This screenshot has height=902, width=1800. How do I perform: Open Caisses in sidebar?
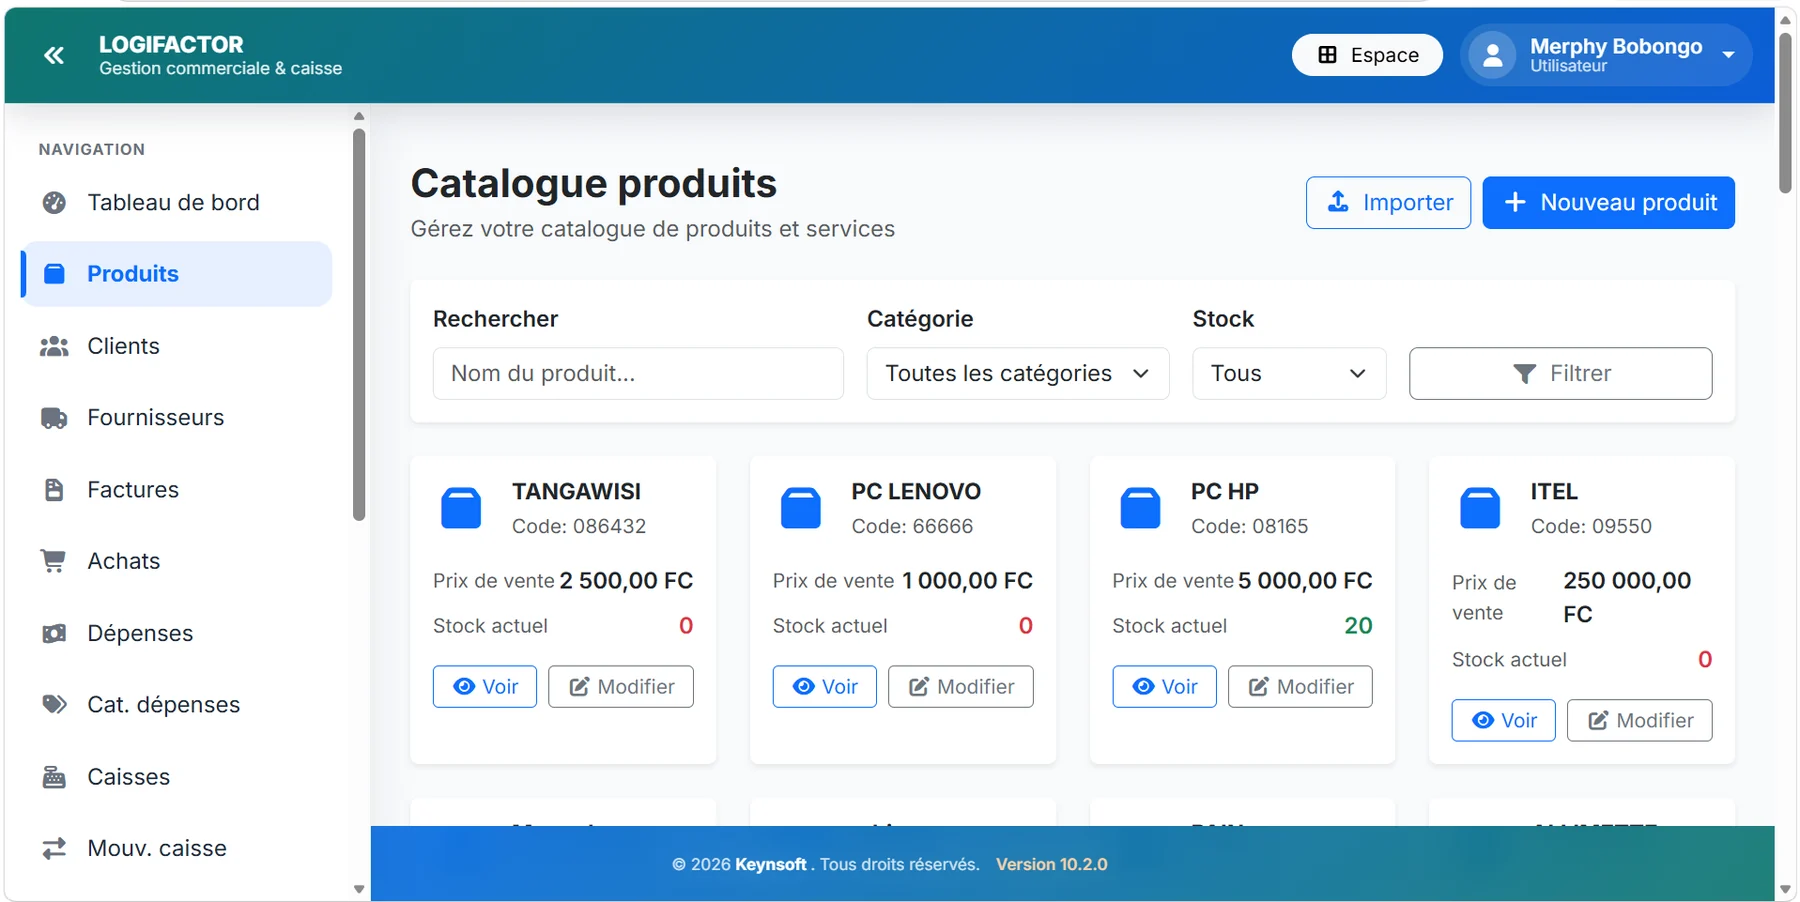tap(176, 777)
